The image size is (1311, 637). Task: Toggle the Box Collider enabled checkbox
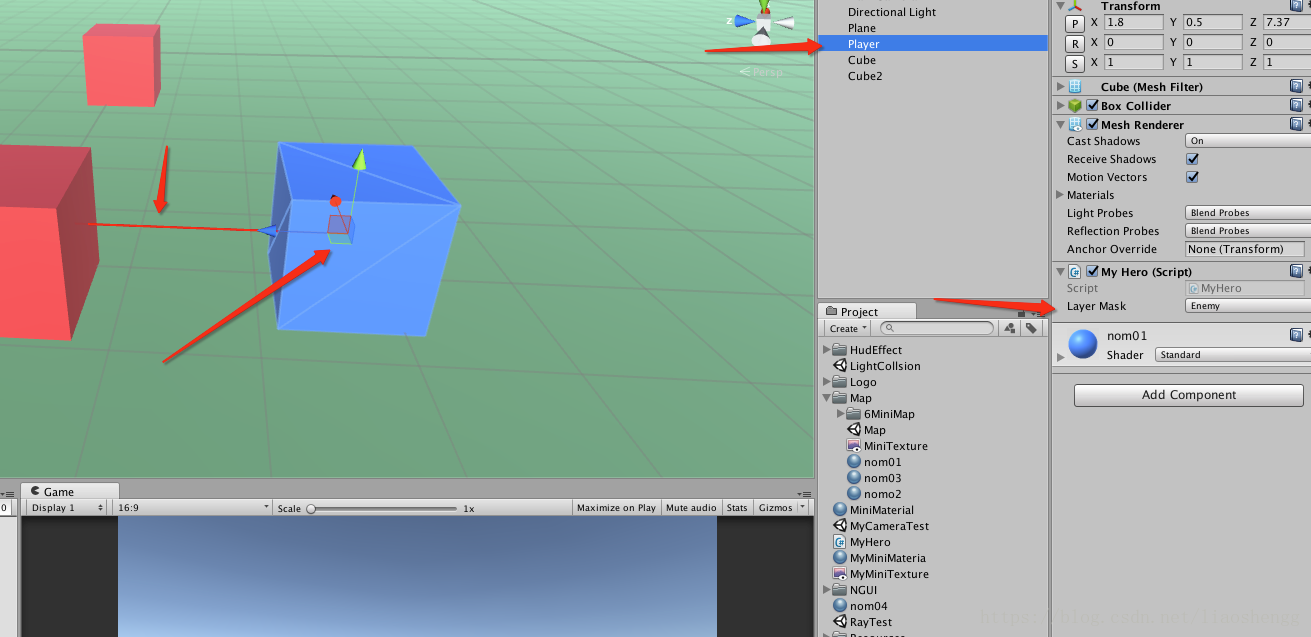point(1092,105)
